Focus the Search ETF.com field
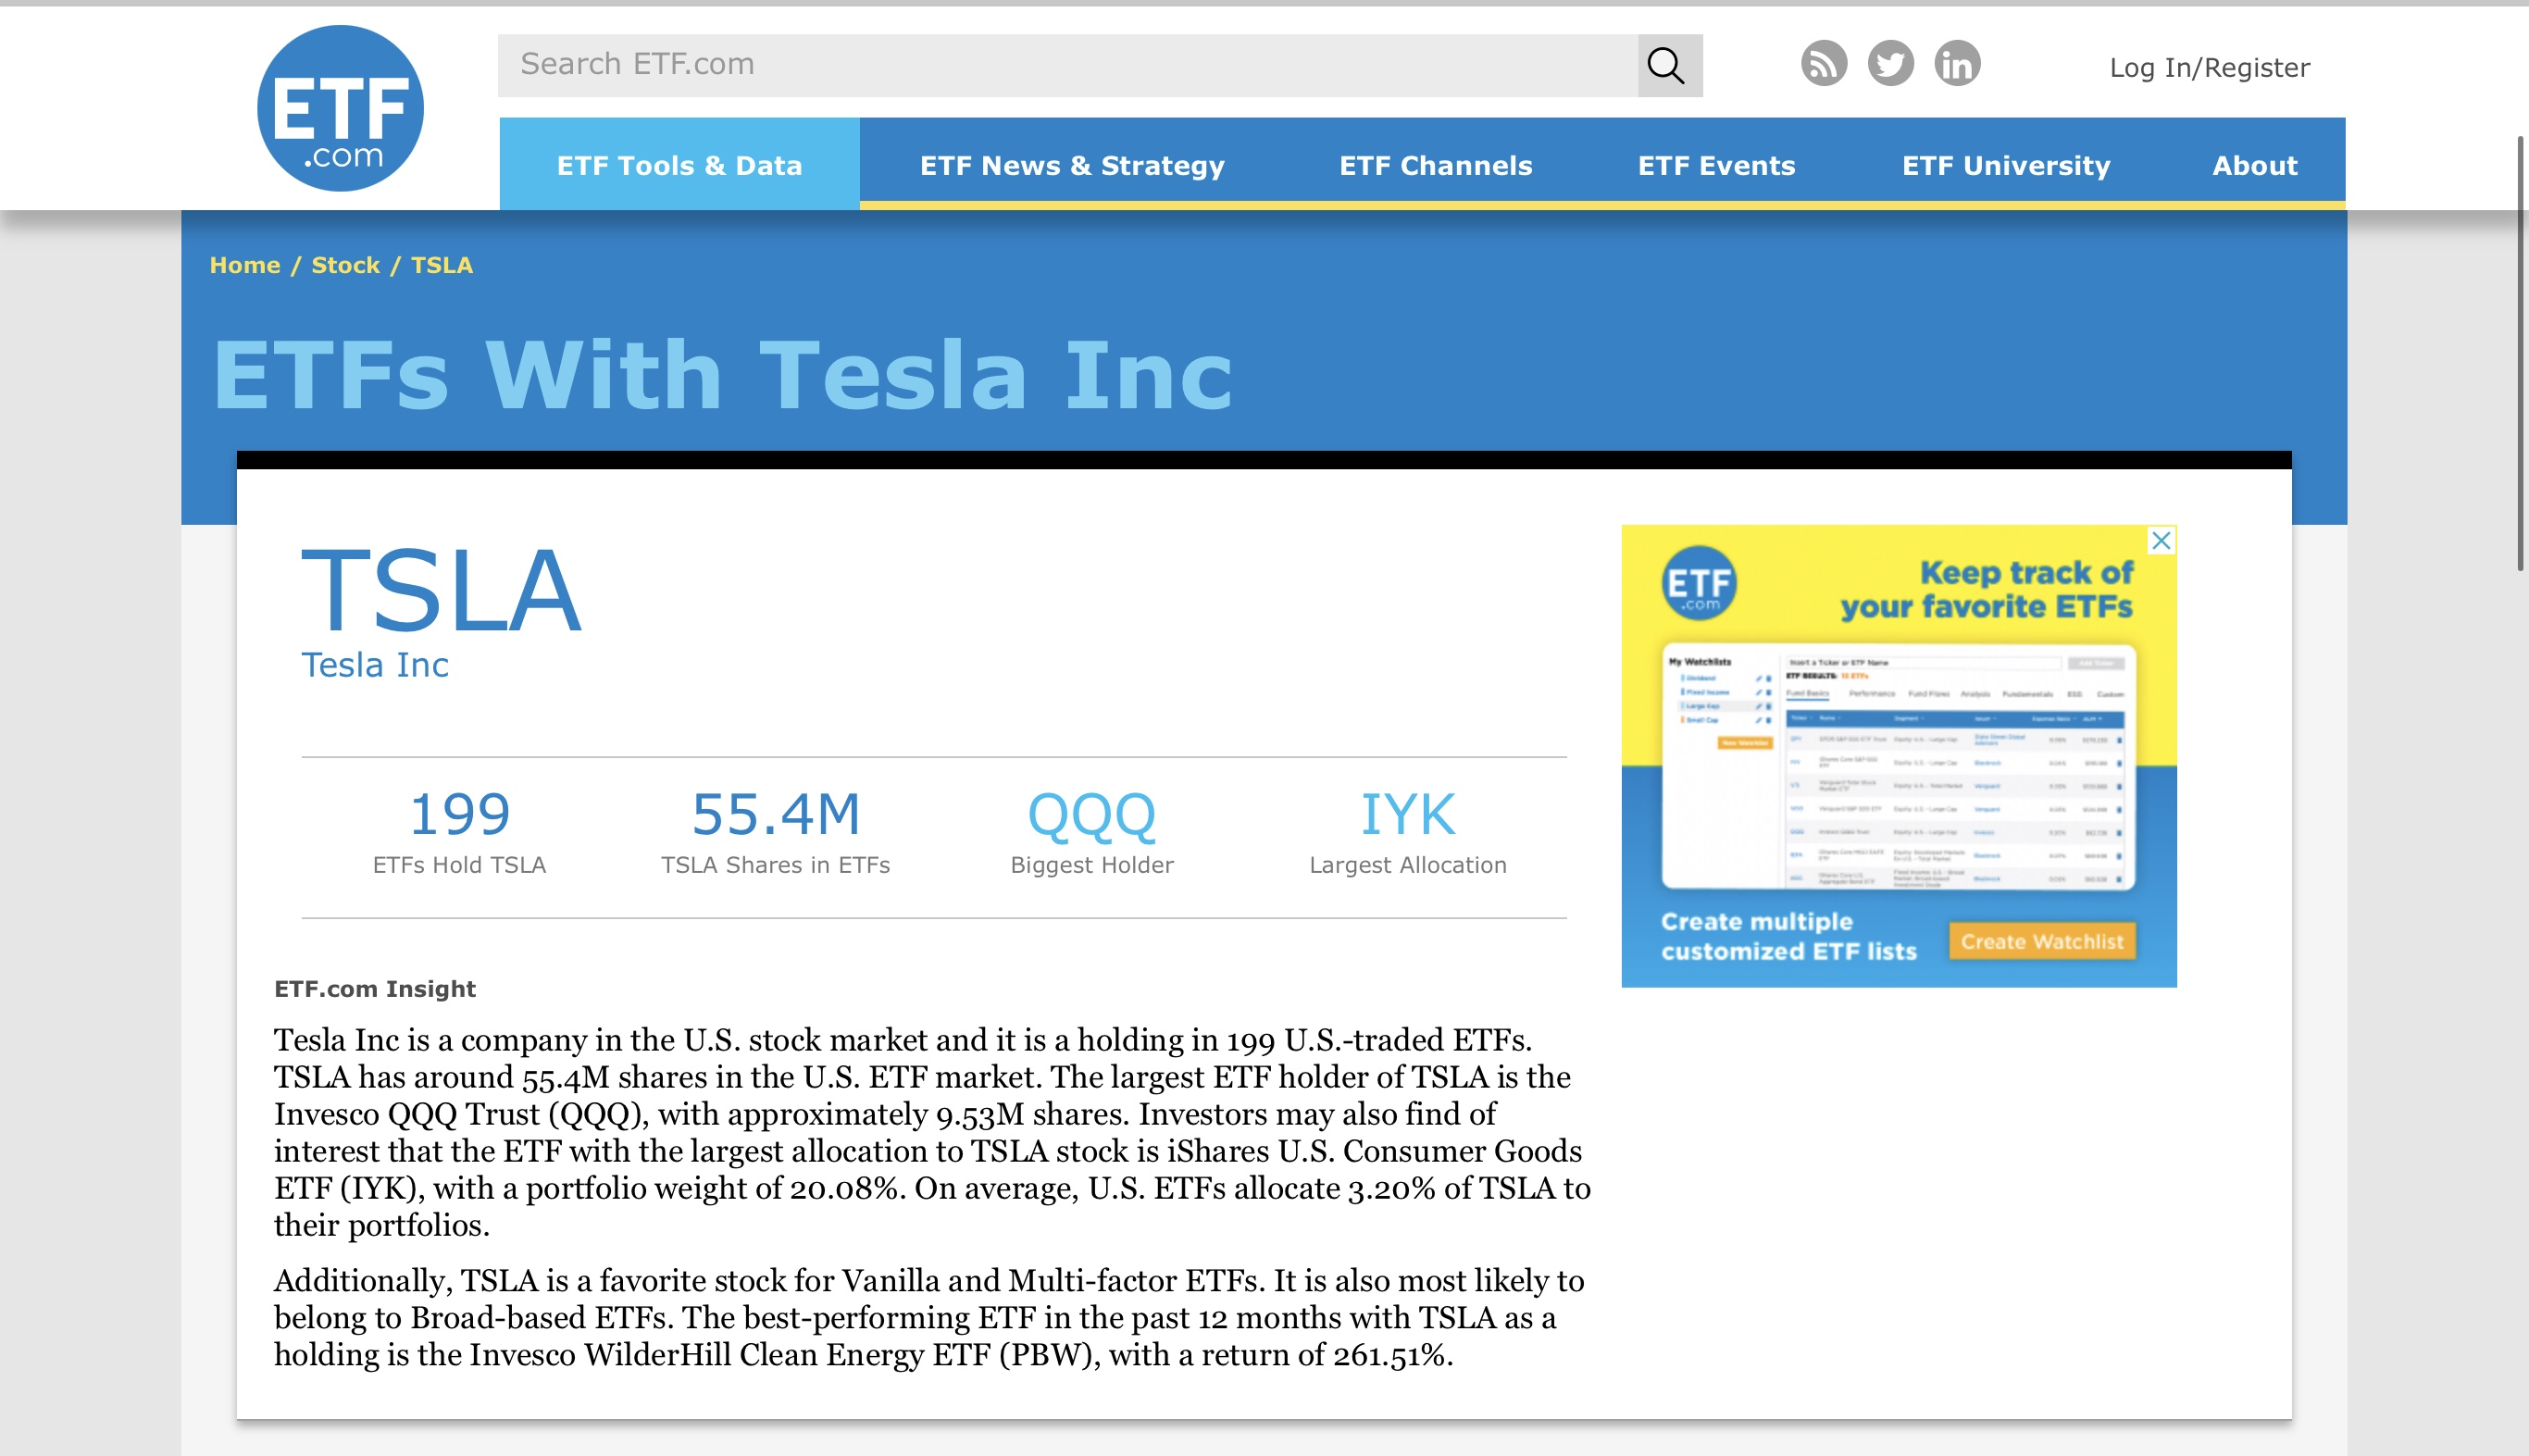Screen dimensions: 2529x1456 point(1067,65)
